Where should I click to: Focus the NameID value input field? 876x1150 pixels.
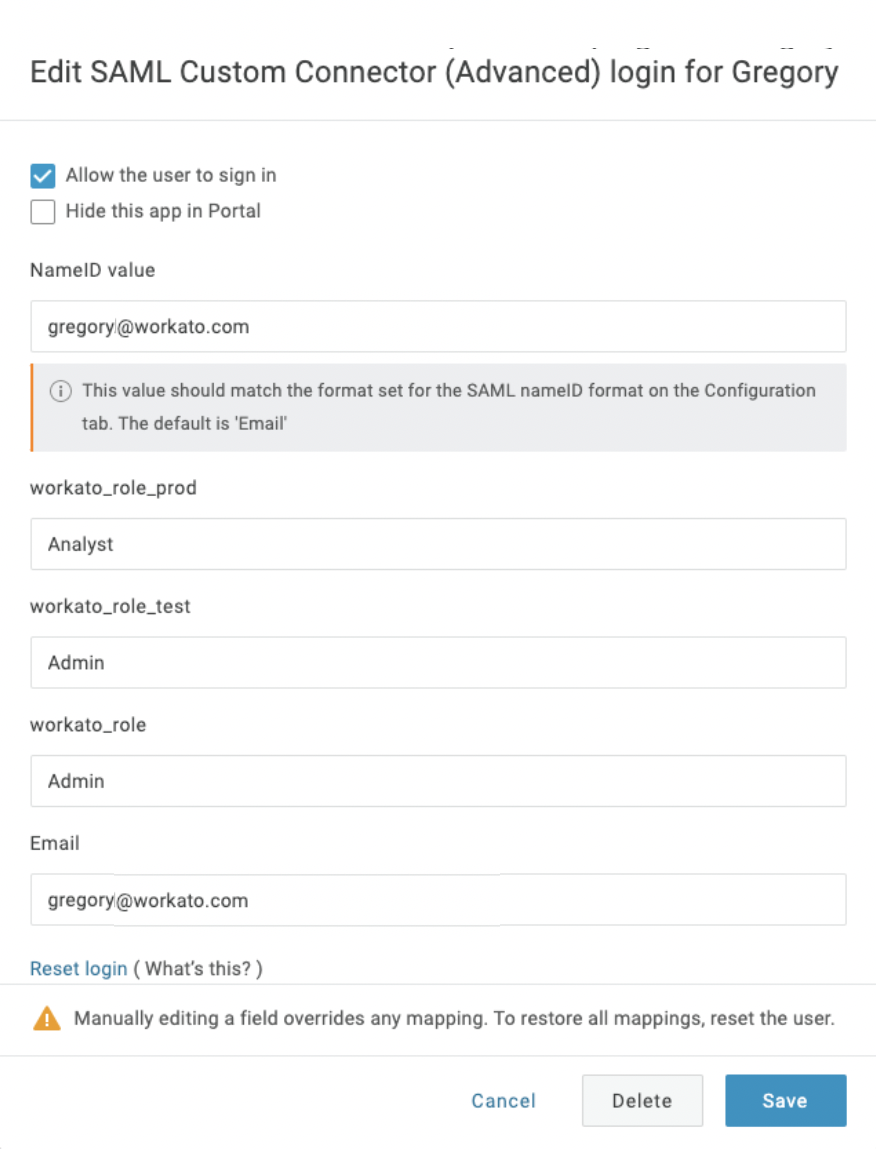tap(438, 327)
